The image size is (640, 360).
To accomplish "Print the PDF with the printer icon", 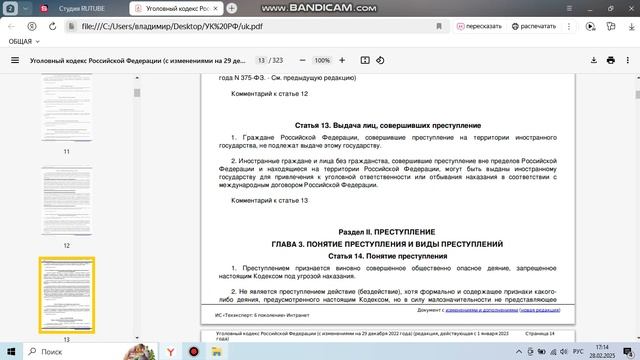I will click(x=611, y=60).
